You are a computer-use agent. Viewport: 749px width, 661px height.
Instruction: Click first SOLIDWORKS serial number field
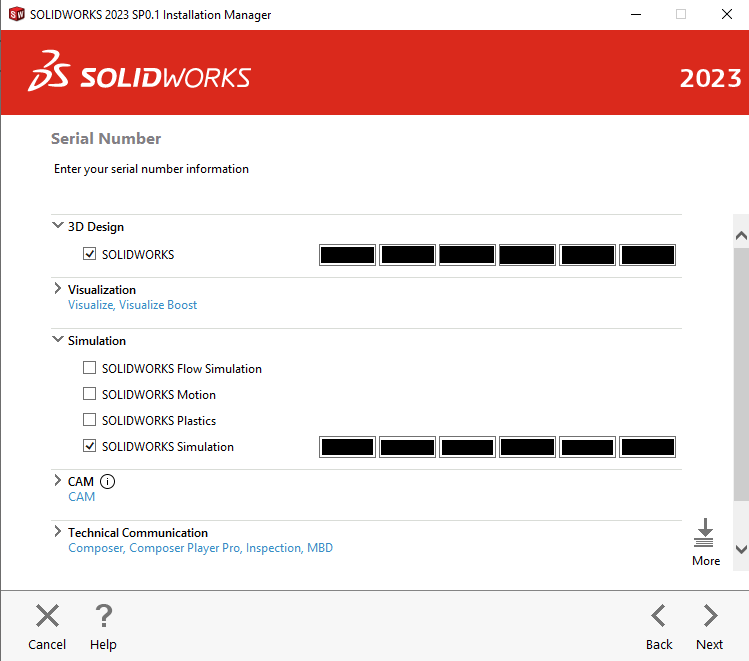pos(347,255)
